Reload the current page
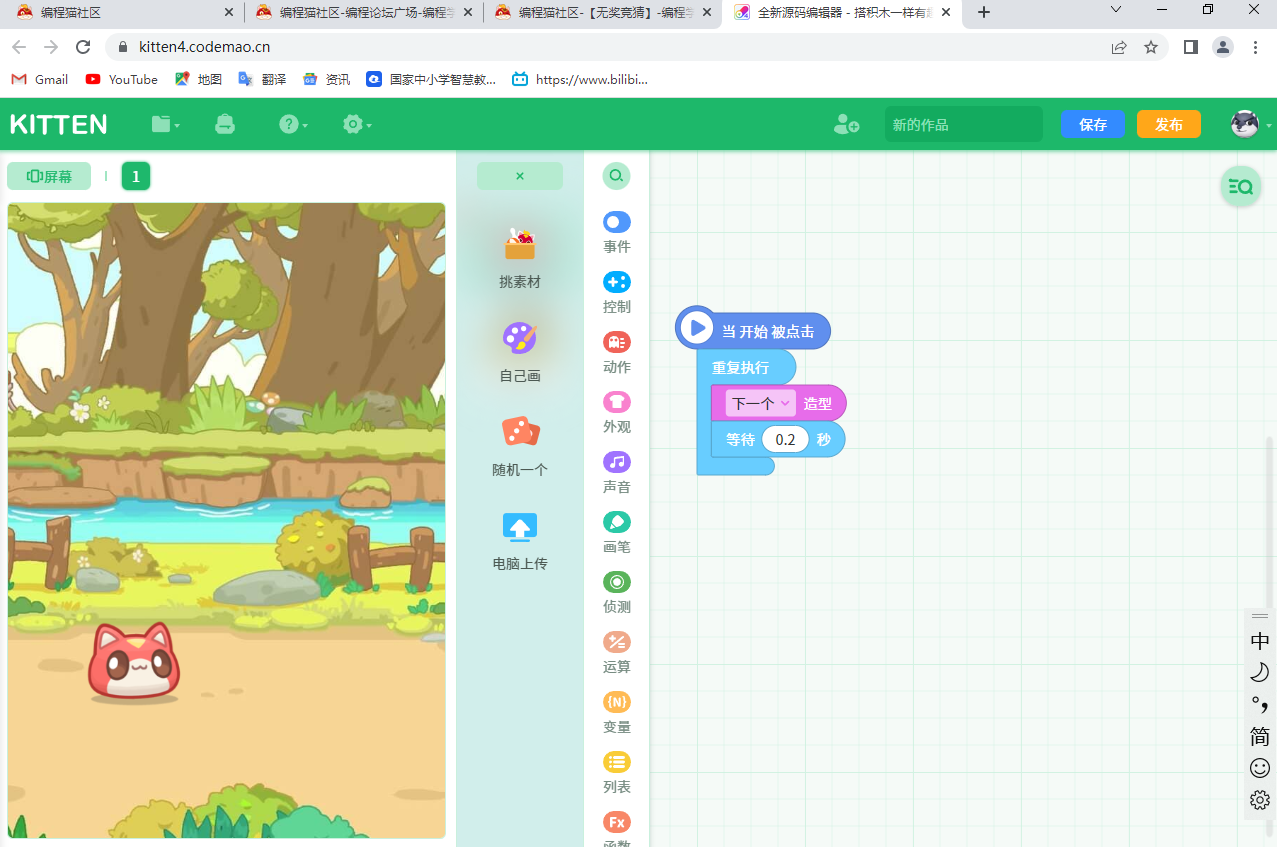The image size is (1280, 847). tap(83, 47)
